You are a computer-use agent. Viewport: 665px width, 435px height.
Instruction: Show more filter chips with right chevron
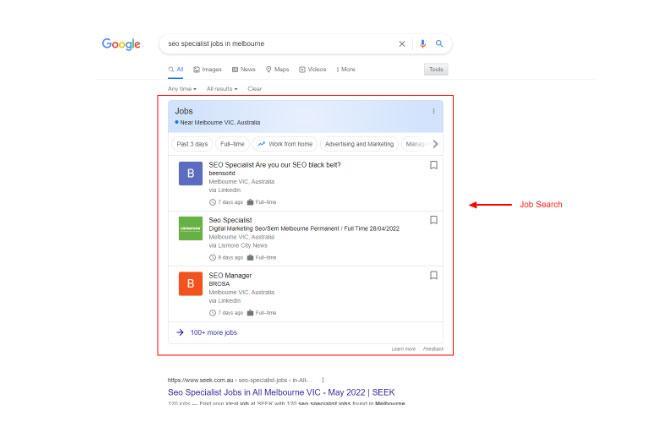[435, 144]
